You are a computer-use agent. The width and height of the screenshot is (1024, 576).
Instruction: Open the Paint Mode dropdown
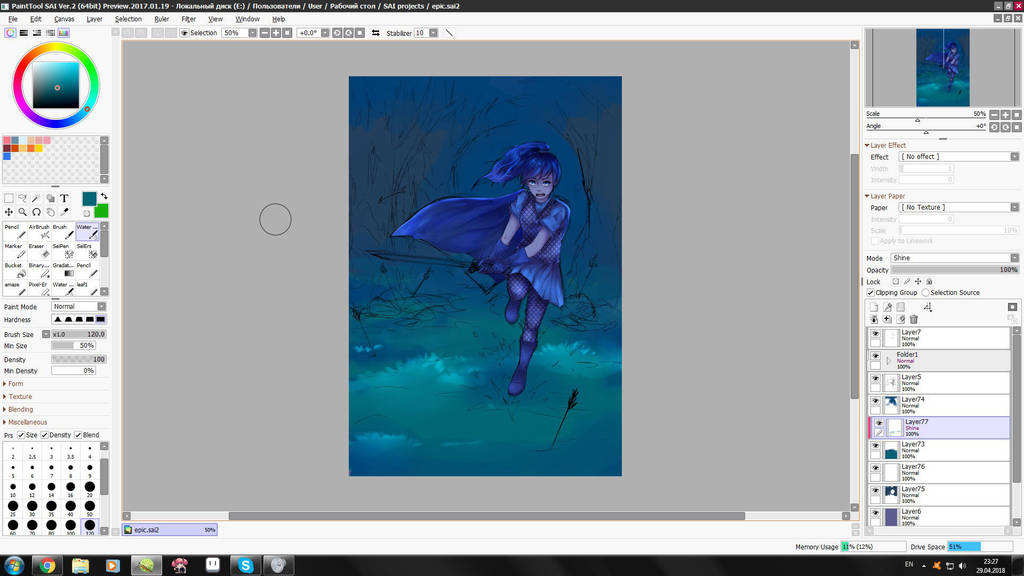pos(78,306)
